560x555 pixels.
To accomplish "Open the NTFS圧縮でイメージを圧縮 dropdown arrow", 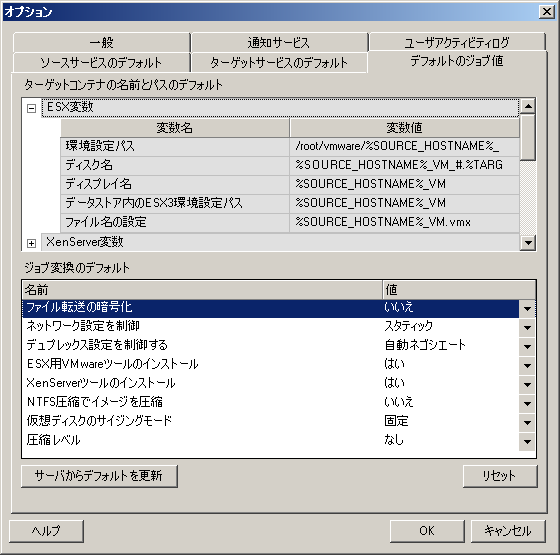I will (x=527, y=403).
